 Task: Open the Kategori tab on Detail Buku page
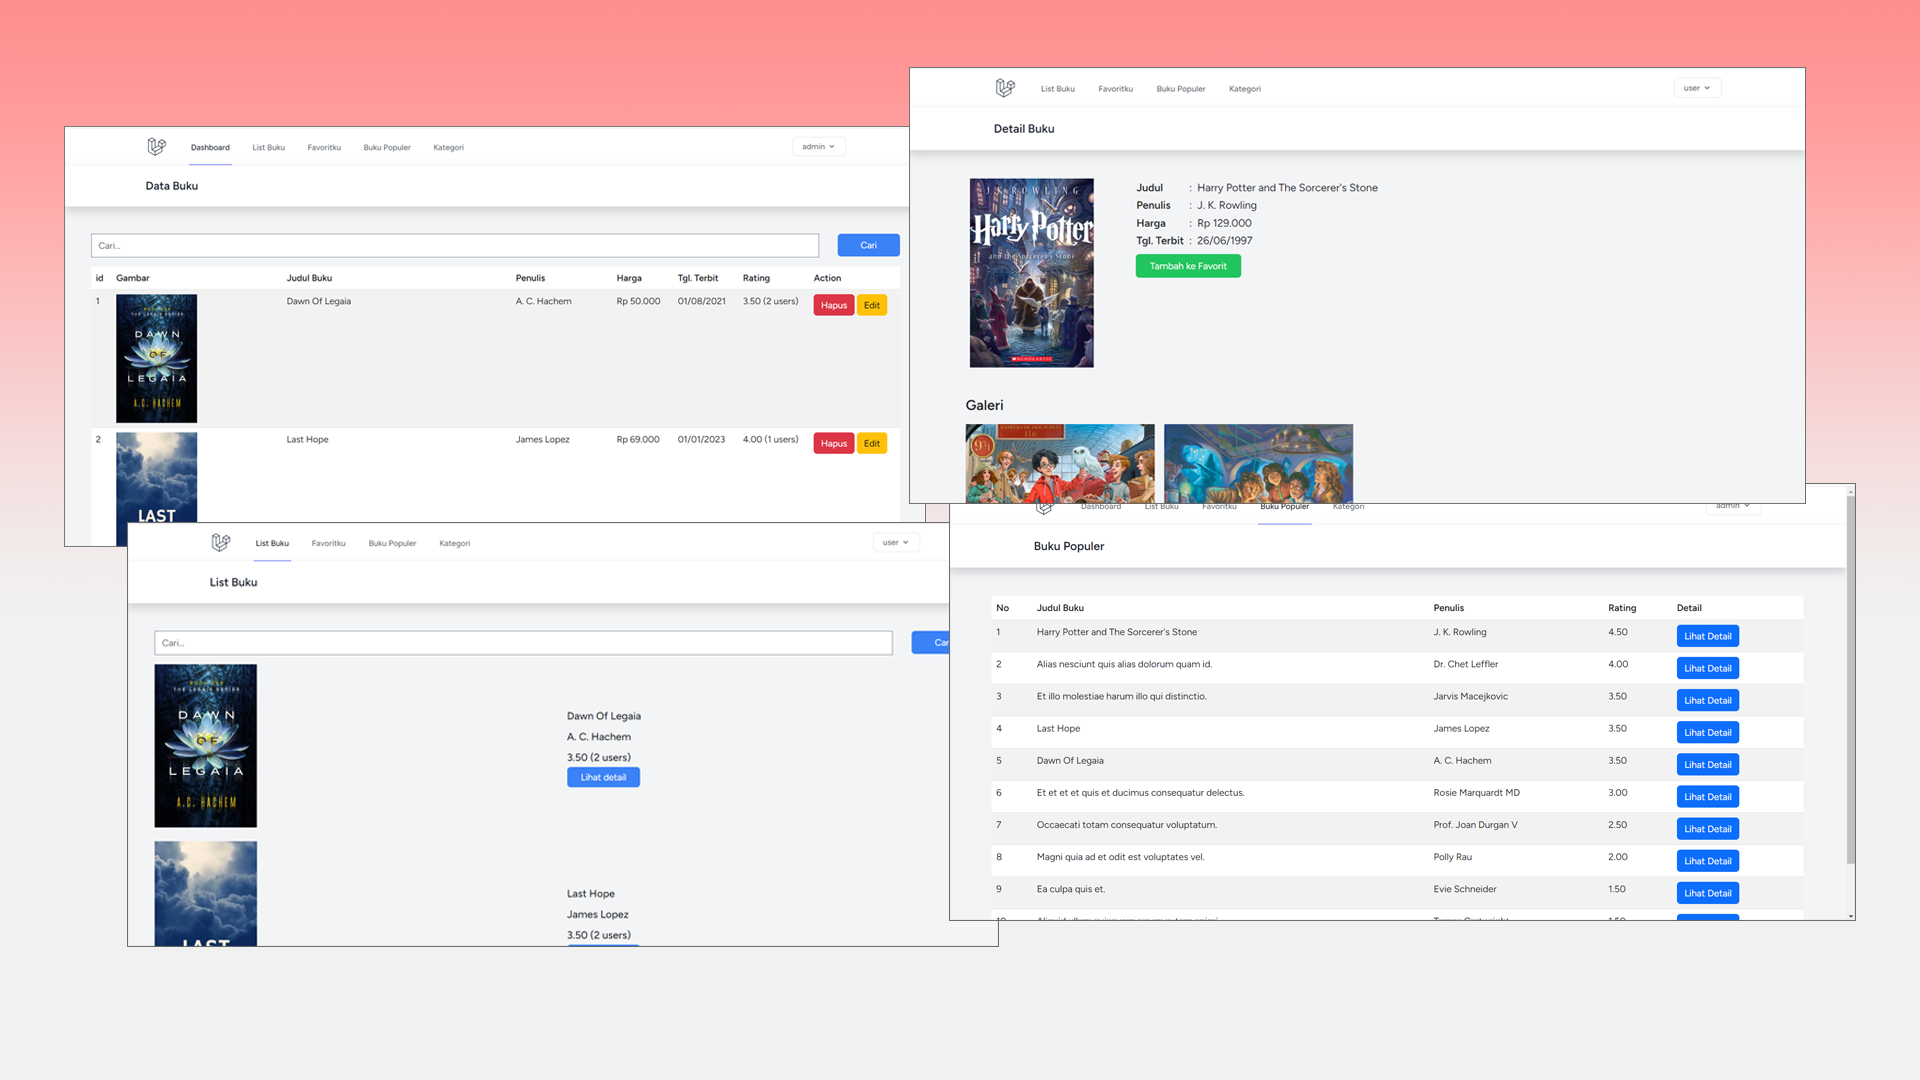tap(1245, 89)
